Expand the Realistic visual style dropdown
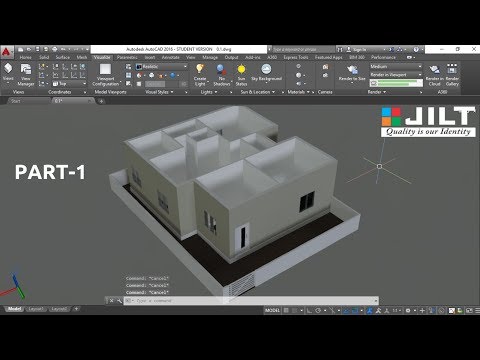480x360 pixels. coord(161,67)
